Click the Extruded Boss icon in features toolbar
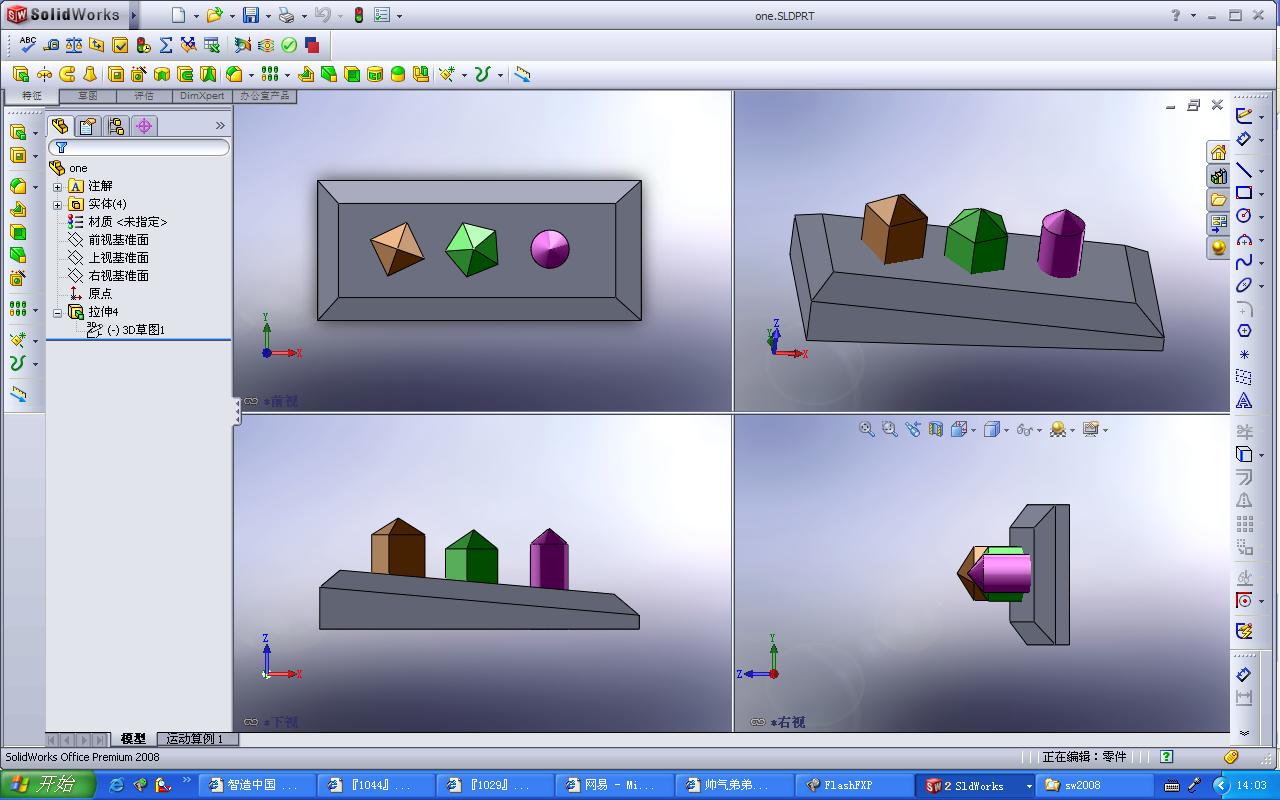 click(21, 74)
